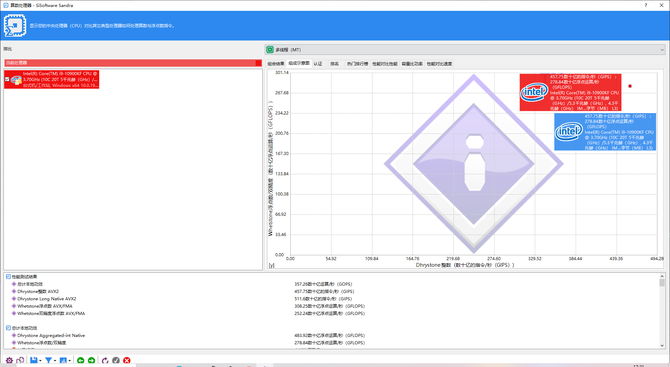Click the green forward arrow button

[x=91, y=361]
